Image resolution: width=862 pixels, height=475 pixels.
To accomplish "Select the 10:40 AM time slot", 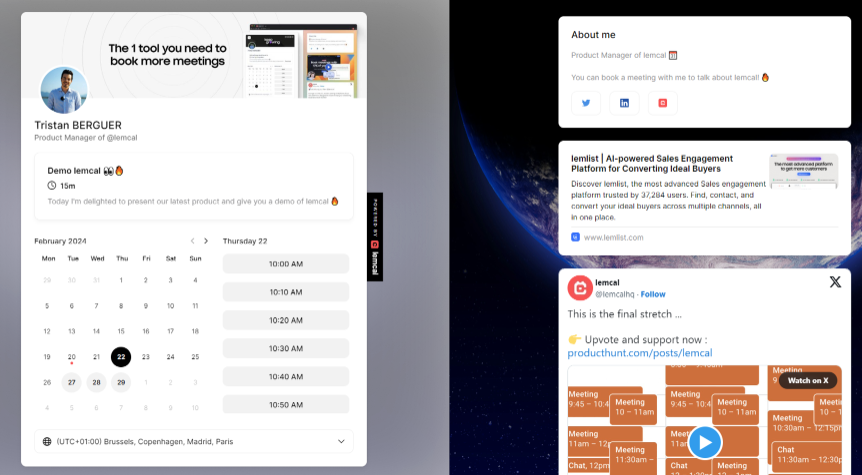I will pyautogui.click(x=286, y=377).
